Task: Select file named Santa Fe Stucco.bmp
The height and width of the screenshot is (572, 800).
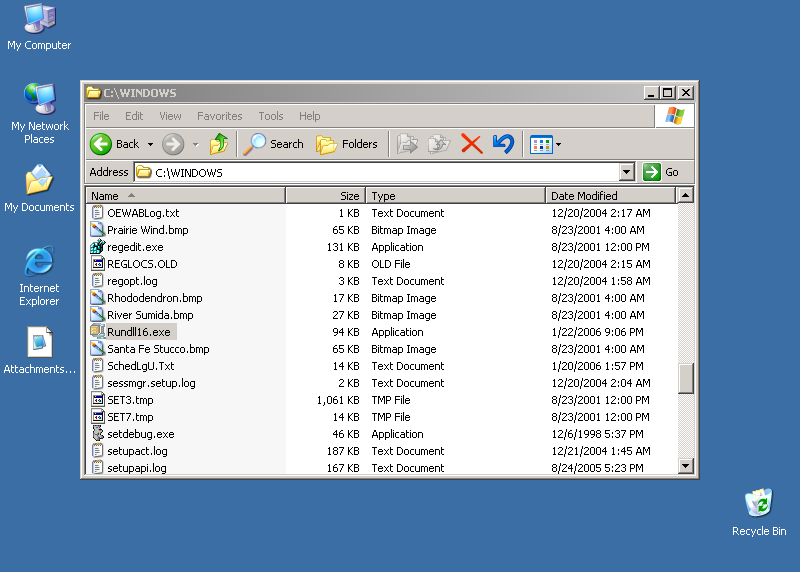Action: (x=158, y=349)
